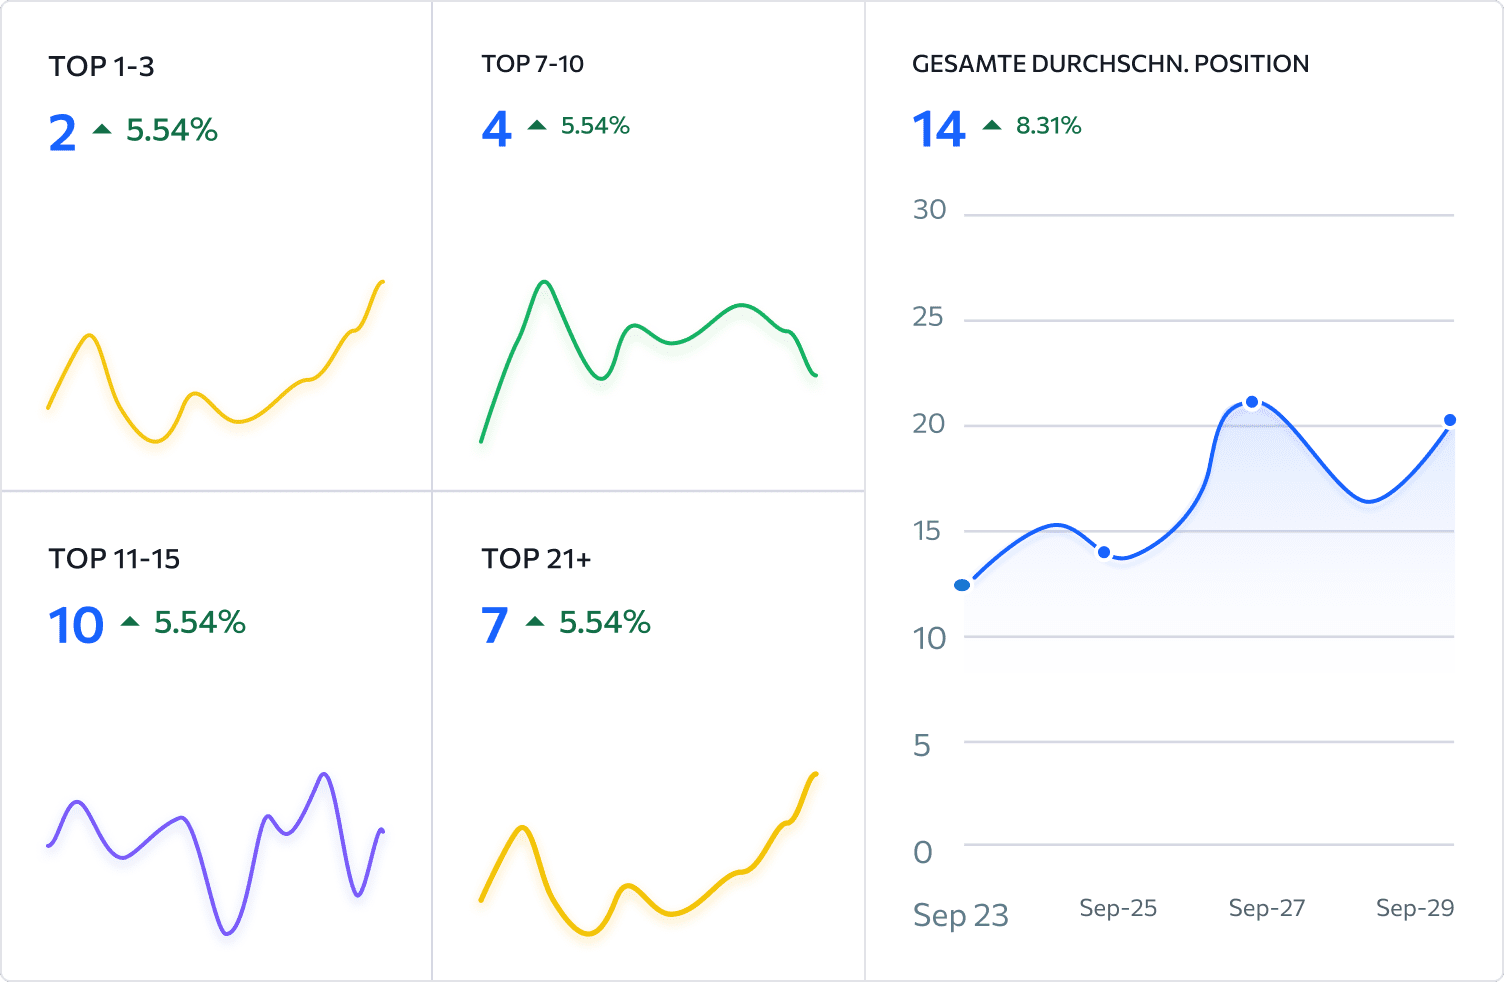Open the TOP 1-3 card title

102,67
